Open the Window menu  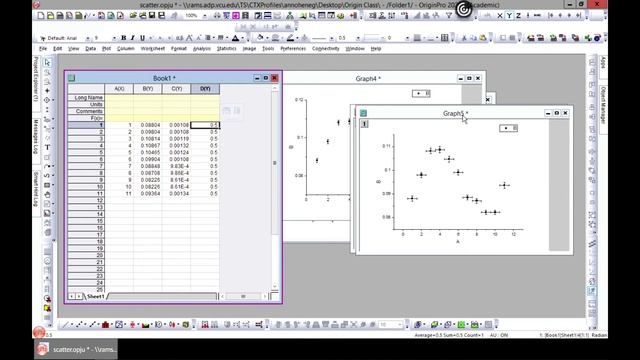pyautogui.click(x=355, y=49)
